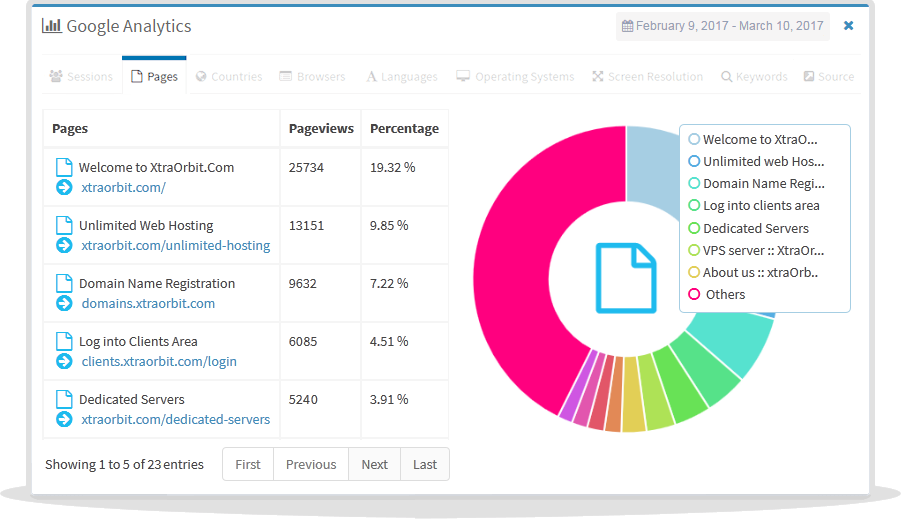This screenshot has width=902, height=521.
Task: Switch to the Languages tab
Action: point(402,76)
